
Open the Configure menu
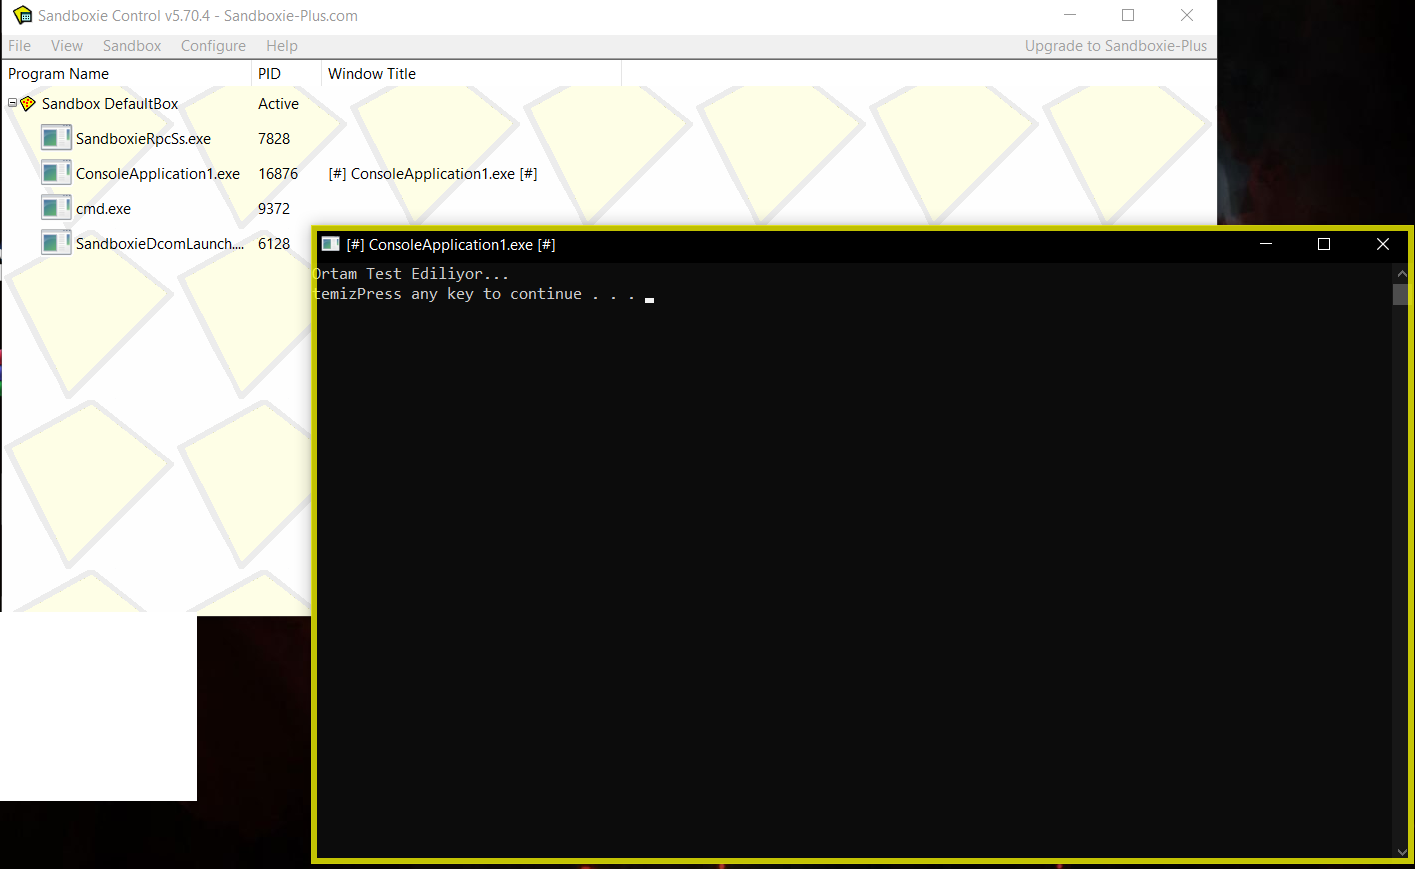(x=213, y=46)
